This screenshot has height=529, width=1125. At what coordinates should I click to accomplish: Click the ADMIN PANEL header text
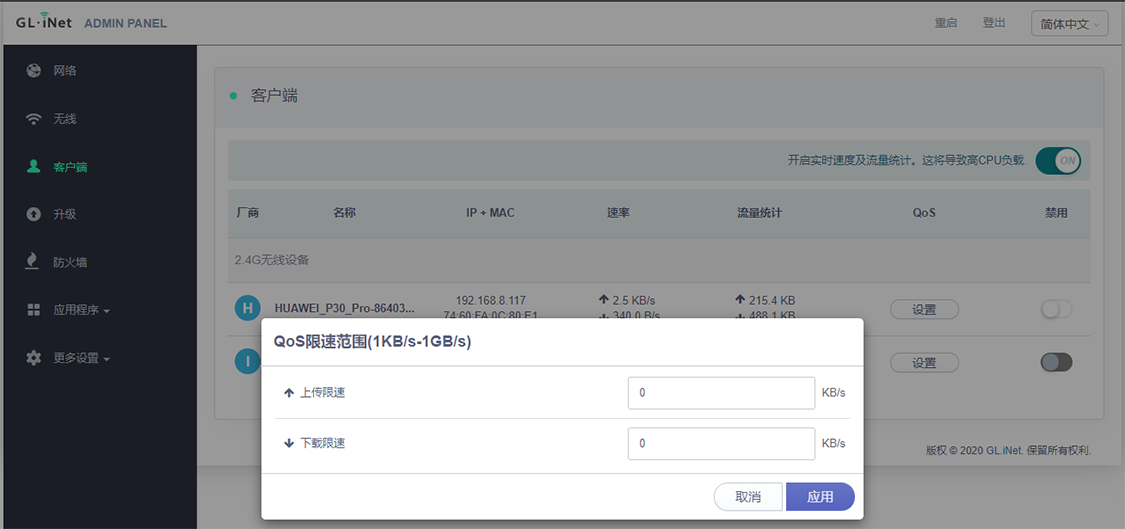[x=126, y=23]
